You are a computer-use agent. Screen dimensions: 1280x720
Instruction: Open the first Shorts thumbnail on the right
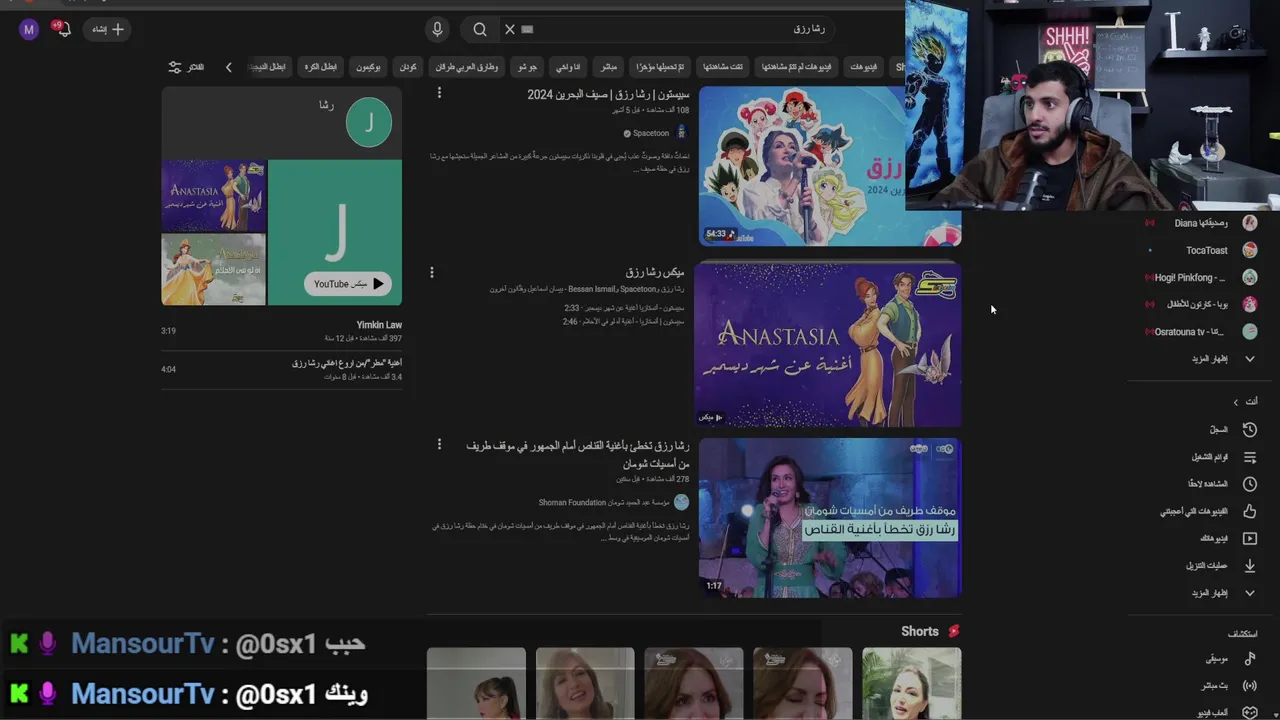pyautogui.click(x=911, y=684)
